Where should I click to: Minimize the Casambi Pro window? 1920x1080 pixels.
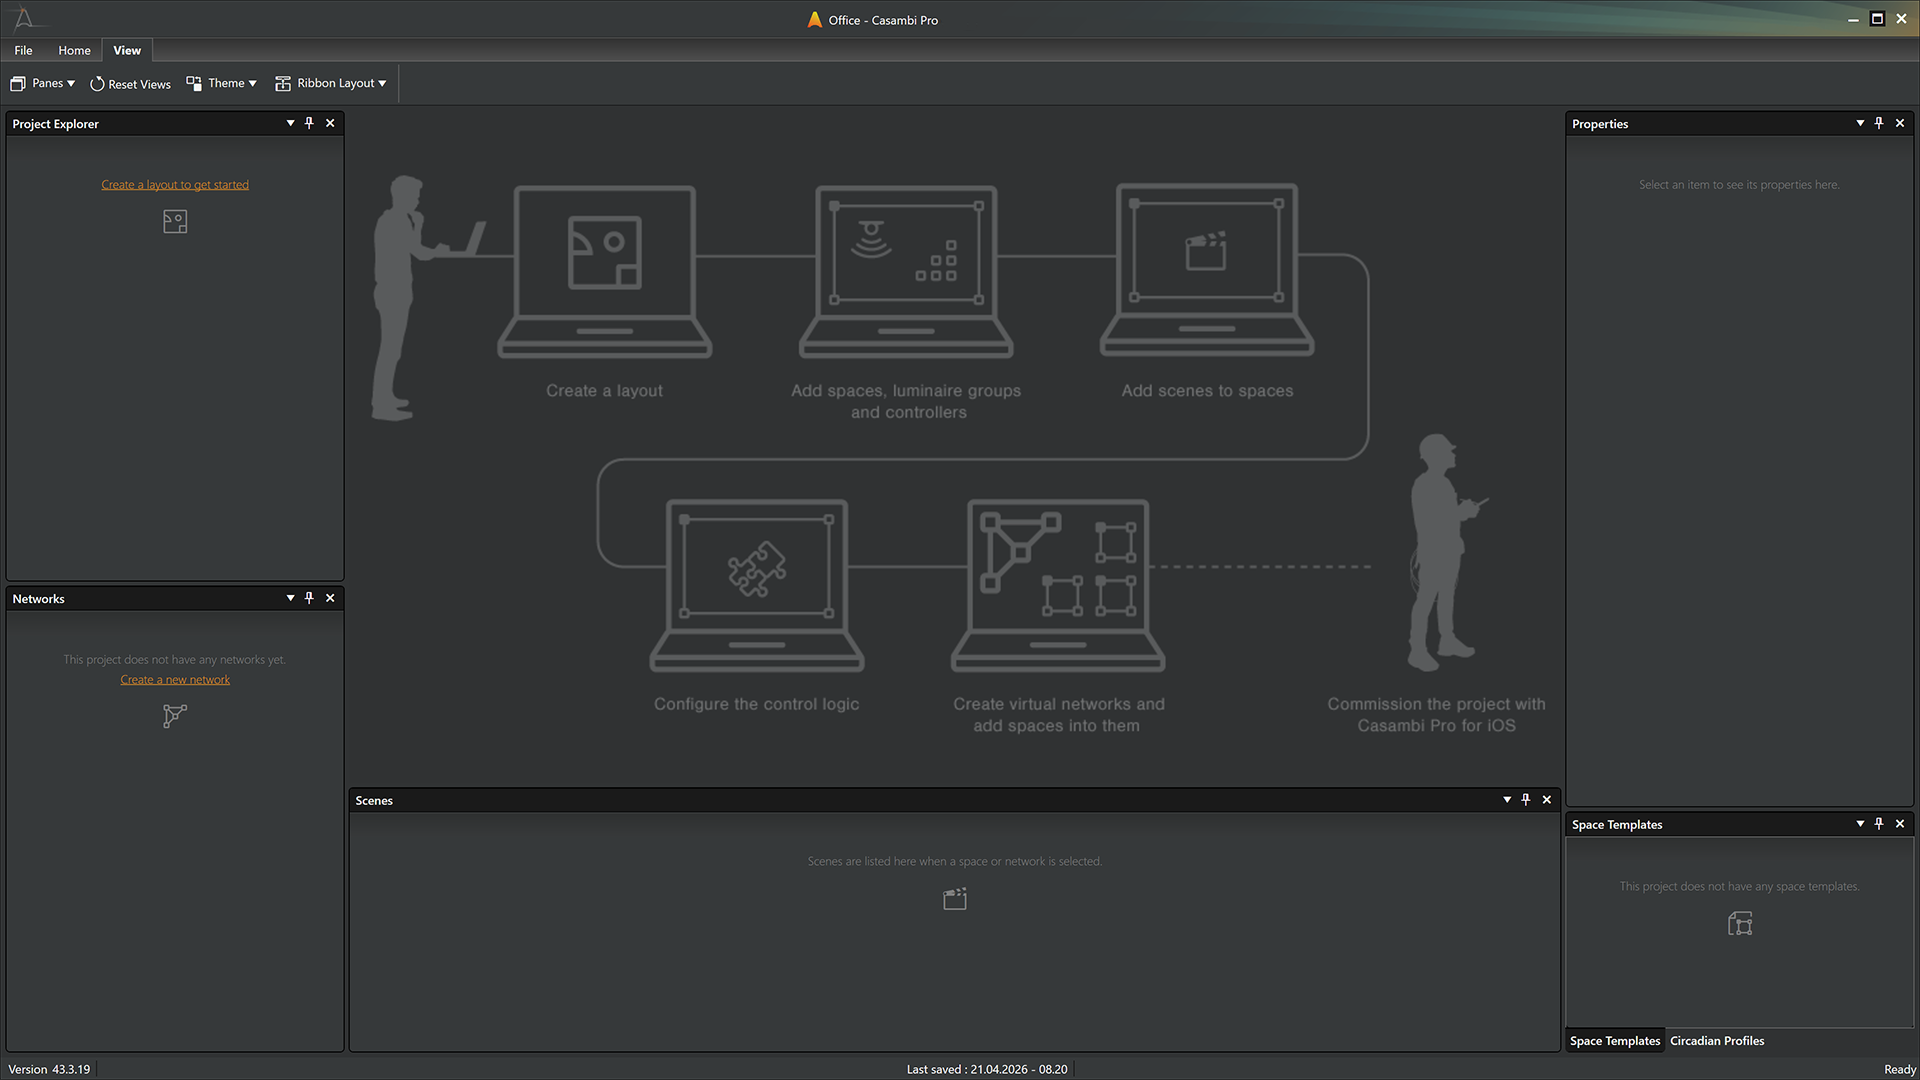pos(1853,19)
